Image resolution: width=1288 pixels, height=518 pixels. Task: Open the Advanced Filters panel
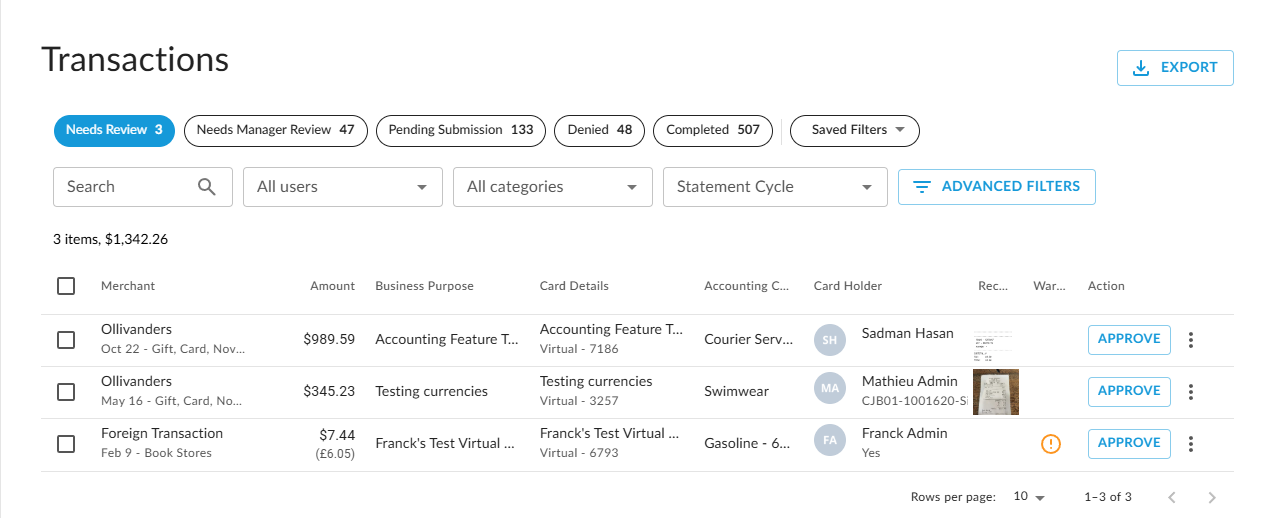pos(996,187)
